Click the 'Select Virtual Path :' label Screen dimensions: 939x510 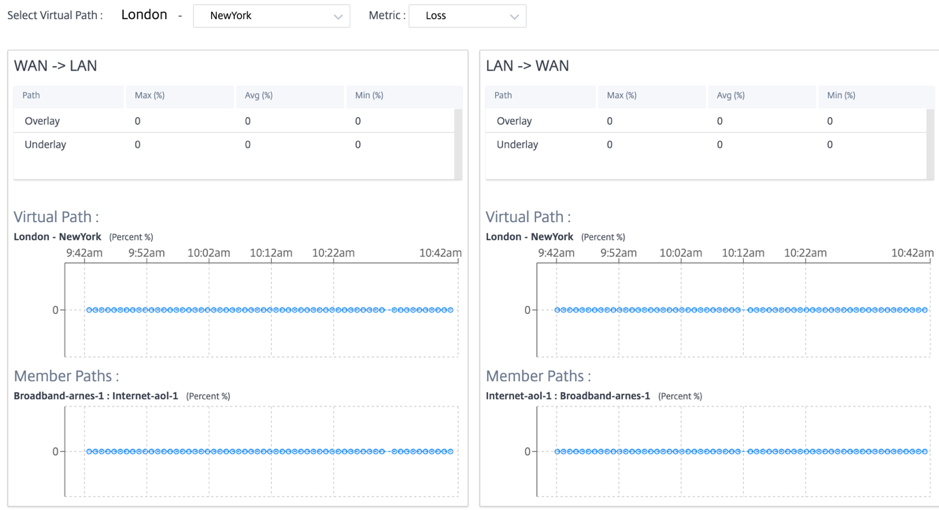pos(54,16)
